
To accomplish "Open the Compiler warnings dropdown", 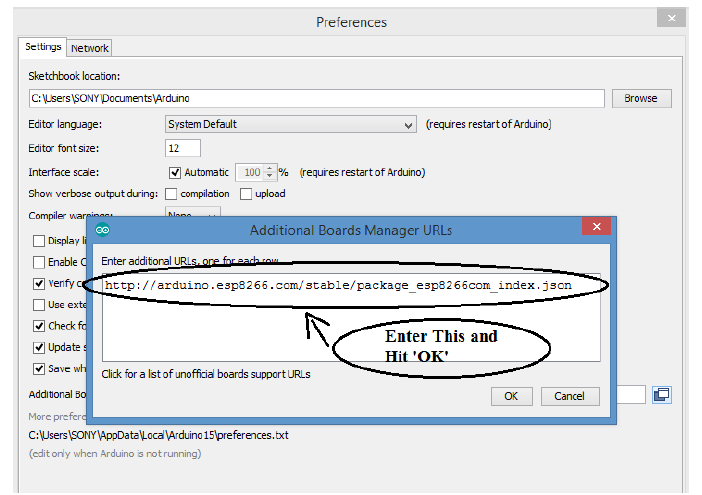I will pyautogui.click(x=193, y=212).
